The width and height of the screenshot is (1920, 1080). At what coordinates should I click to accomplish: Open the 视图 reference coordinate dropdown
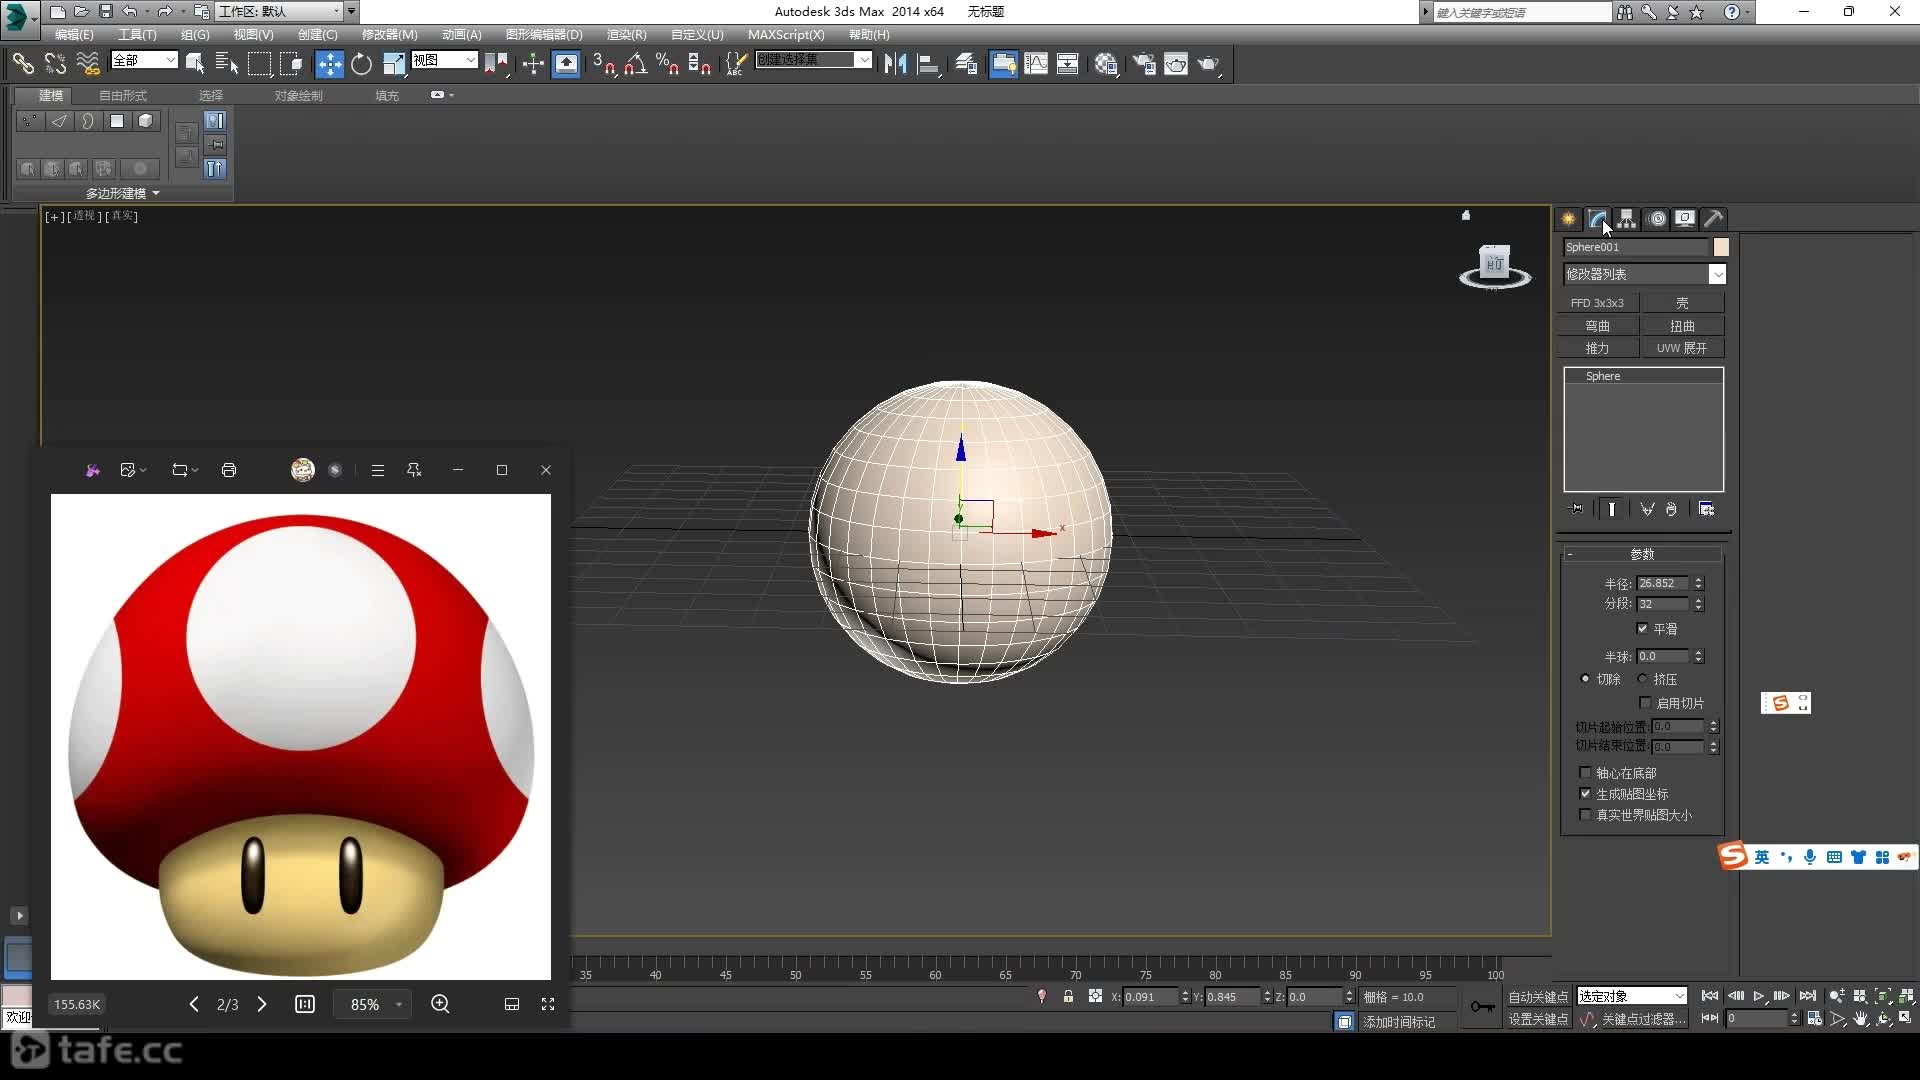coord(445,60)
